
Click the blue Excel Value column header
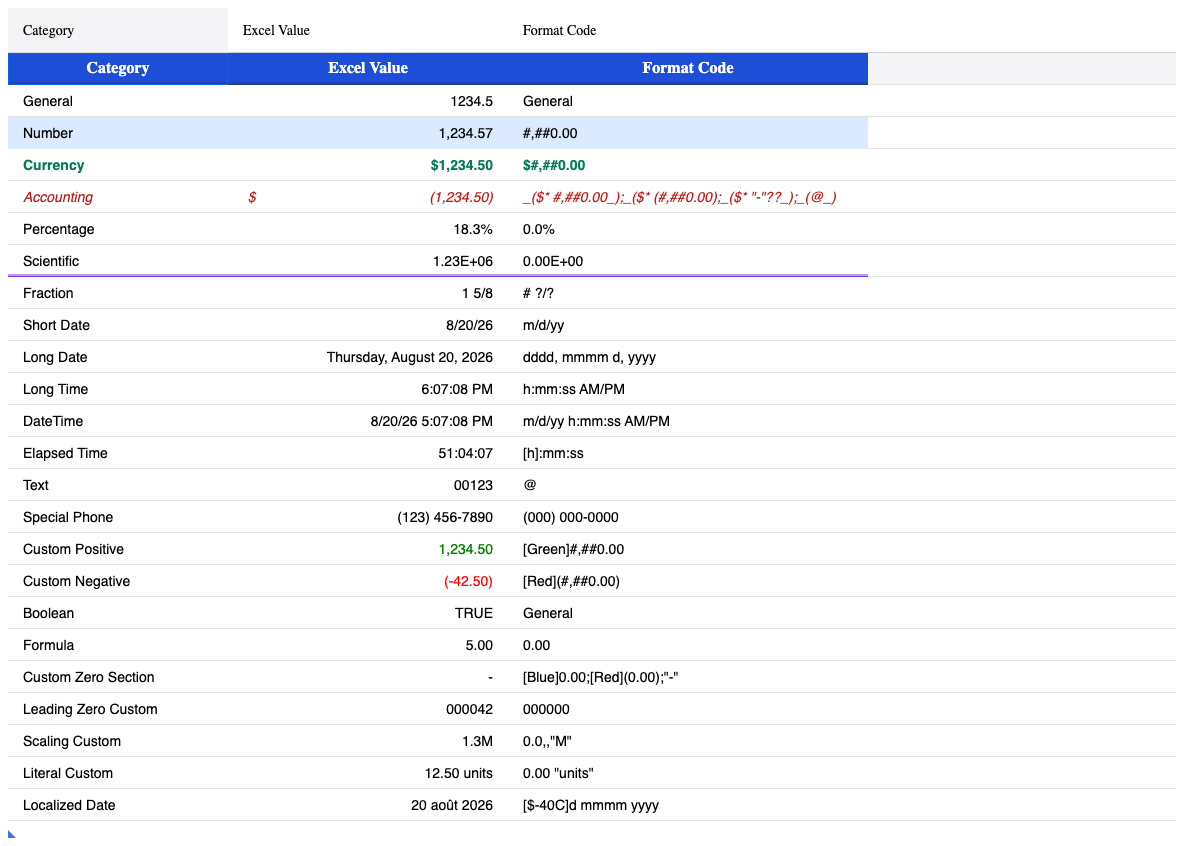(367, 68)
